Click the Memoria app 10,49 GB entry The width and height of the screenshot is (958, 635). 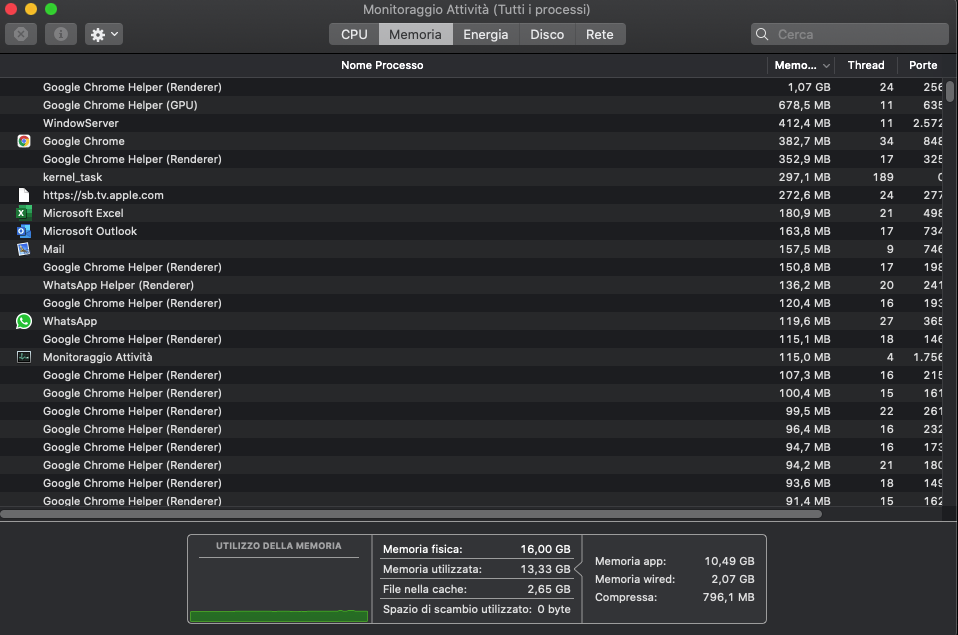pos(675,561)
